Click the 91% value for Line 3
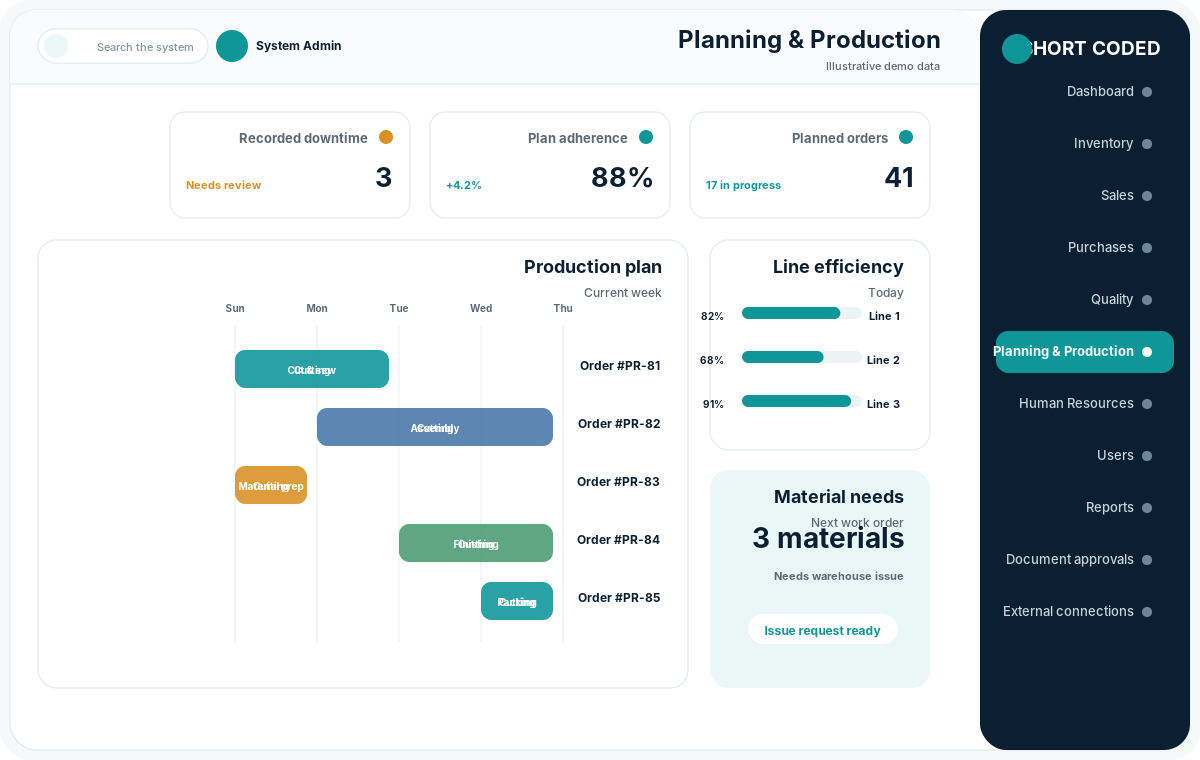Image resolution: width=1200 pixels, height=760 pixels. pyautogui.click(x=713, y=404)
